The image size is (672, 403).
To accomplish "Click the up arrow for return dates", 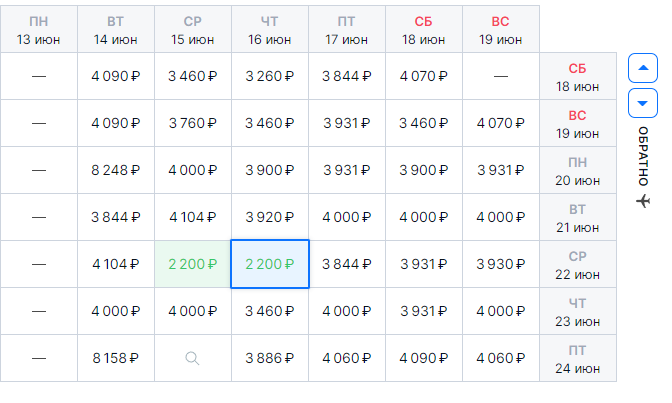I will 642,68.
